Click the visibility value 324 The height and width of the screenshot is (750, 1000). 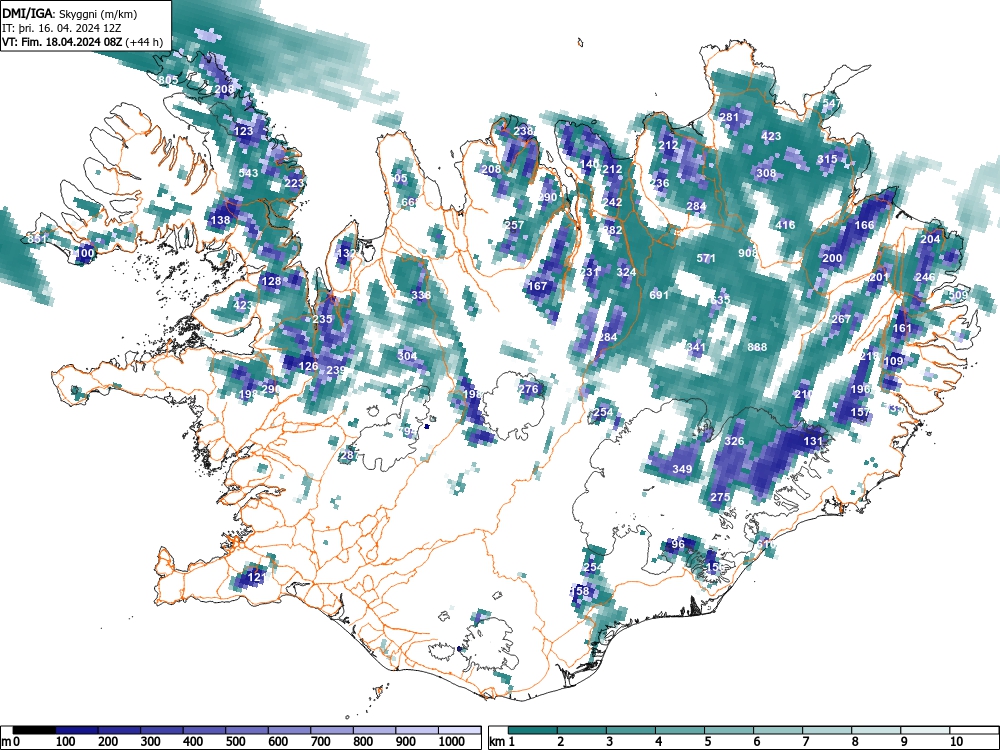click(626, 272)
